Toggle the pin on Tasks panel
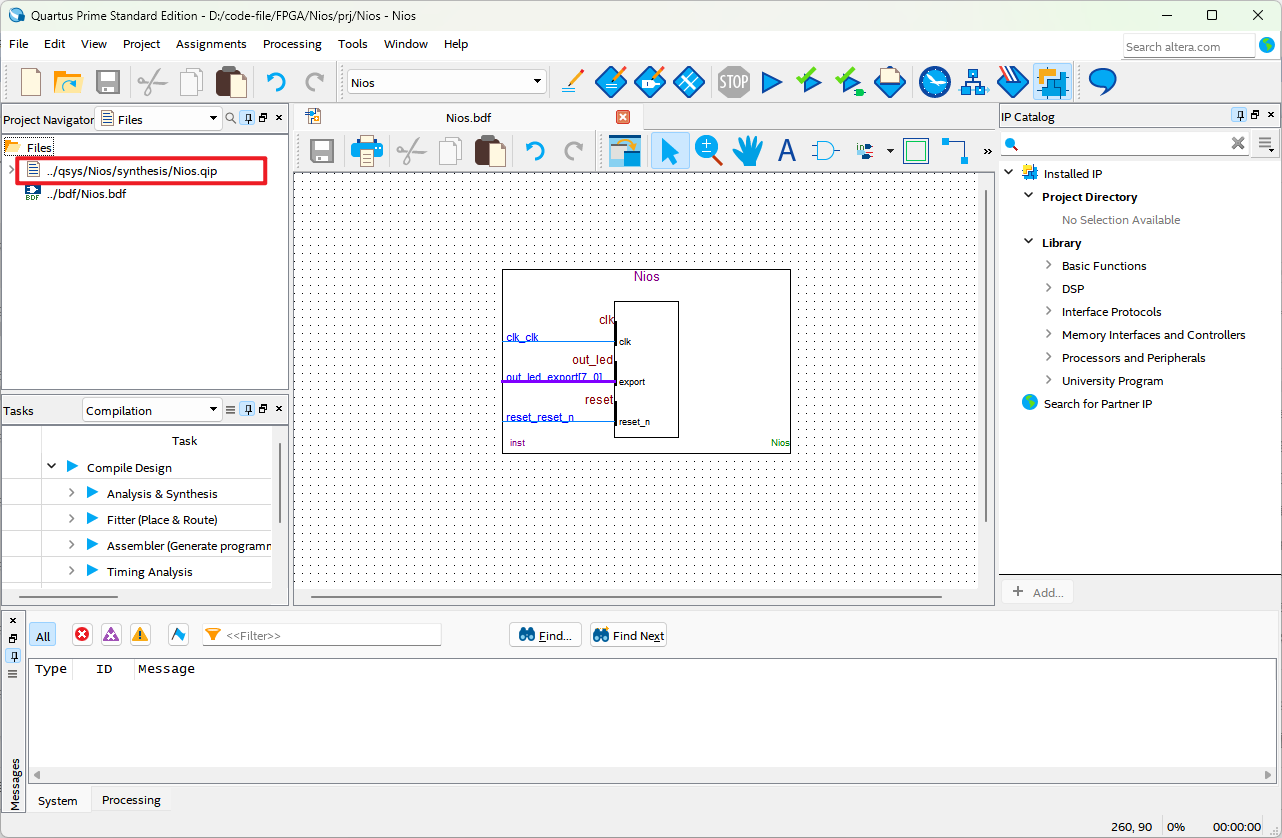This screenshot has width=1282, height=838. pos(248,409)
